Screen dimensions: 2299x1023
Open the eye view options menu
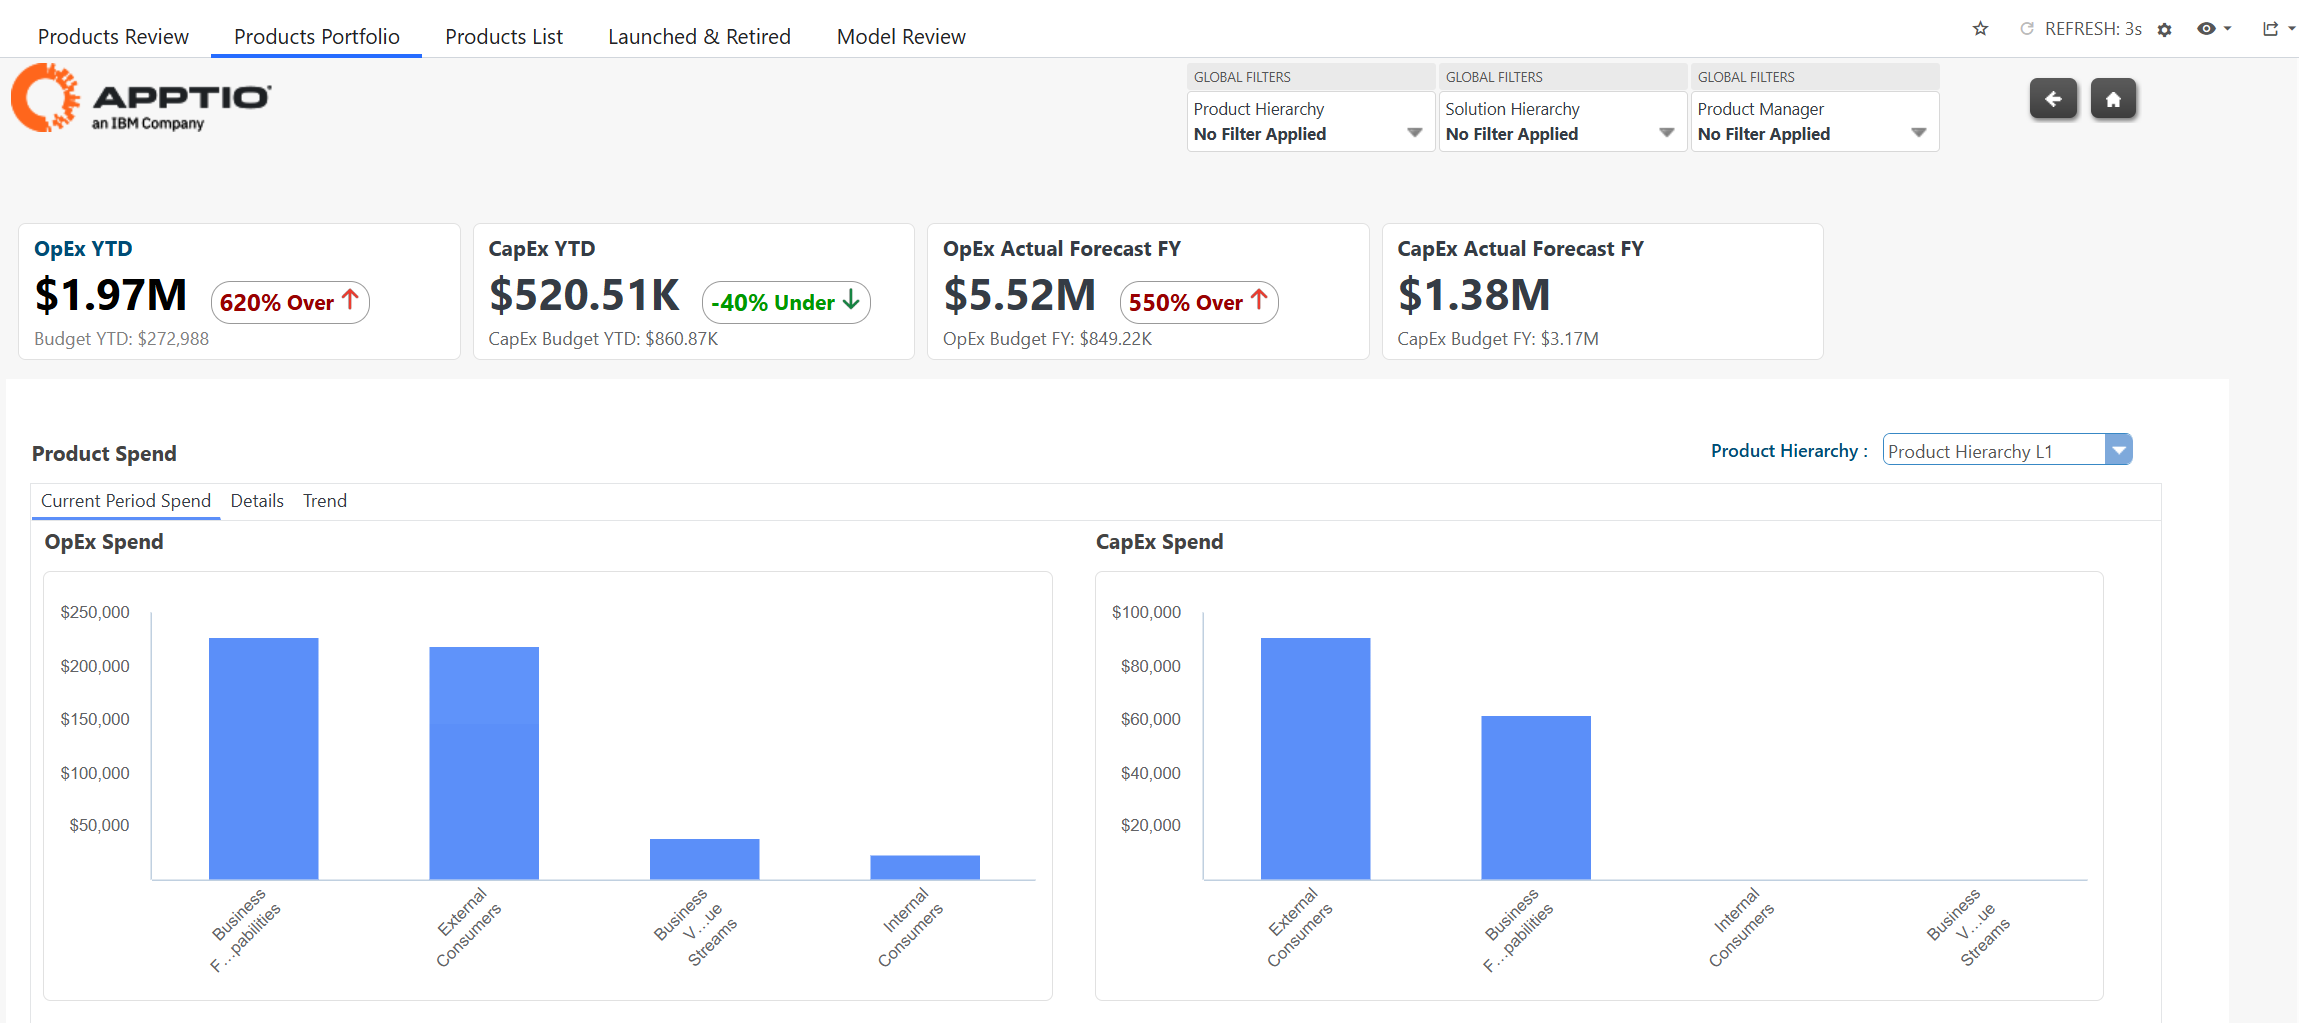click(x=2213, y=29)
